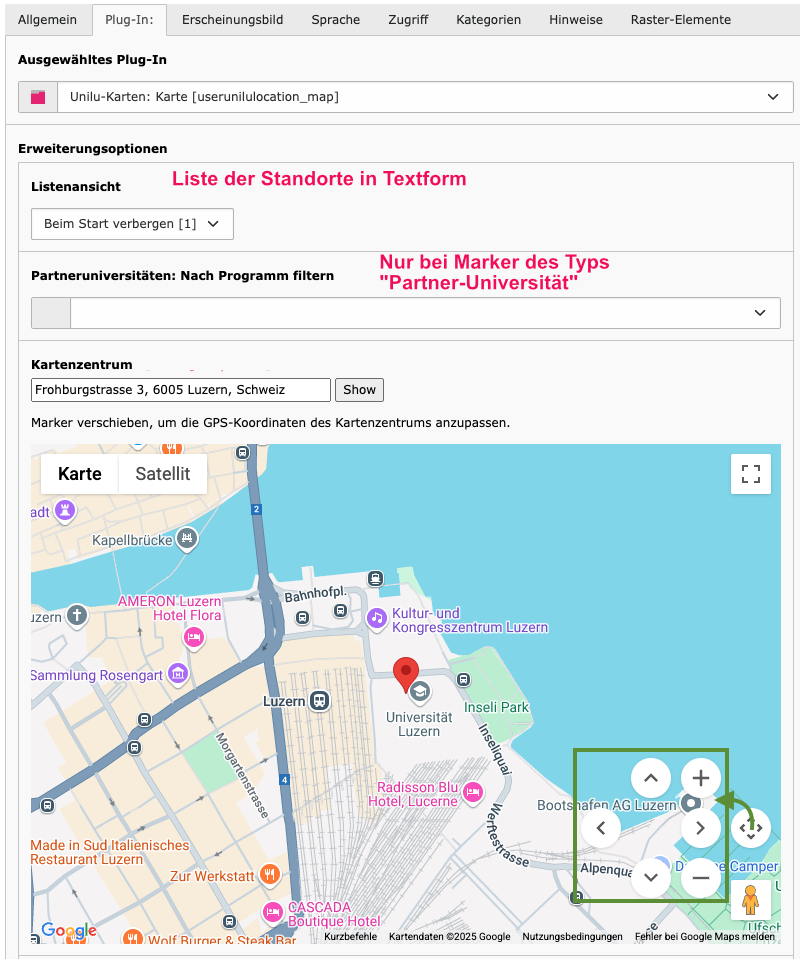Open the Kategorien tab
Screen dimensions: 800x959
(x=488, y=20)
